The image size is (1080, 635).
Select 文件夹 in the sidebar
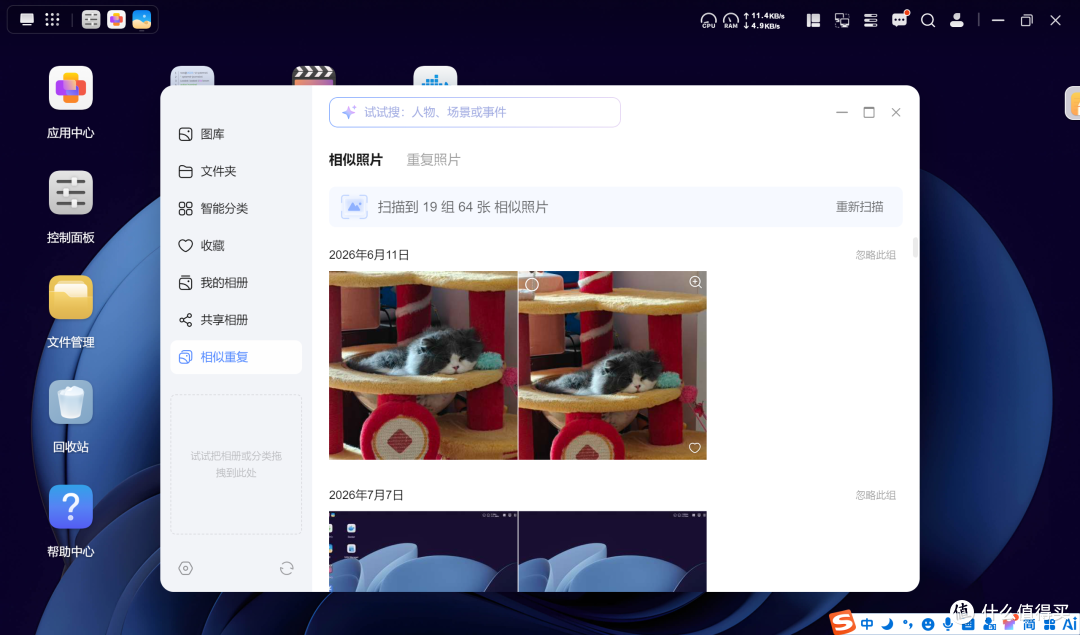point(236,171)
